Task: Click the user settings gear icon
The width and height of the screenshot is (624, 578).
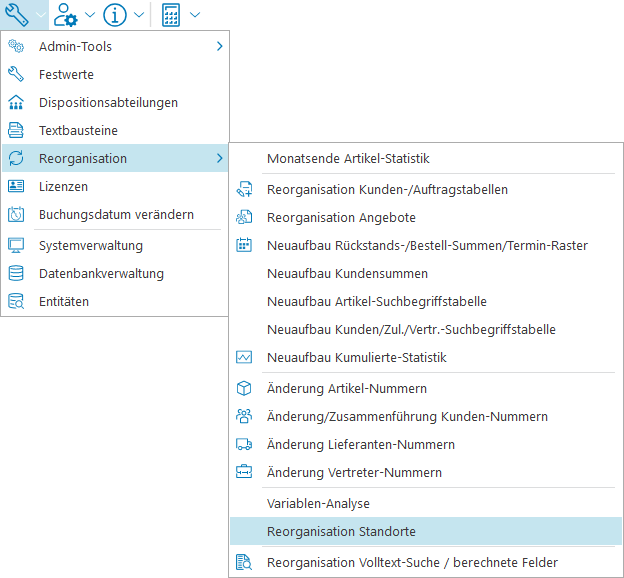Action: click(66, 15)
